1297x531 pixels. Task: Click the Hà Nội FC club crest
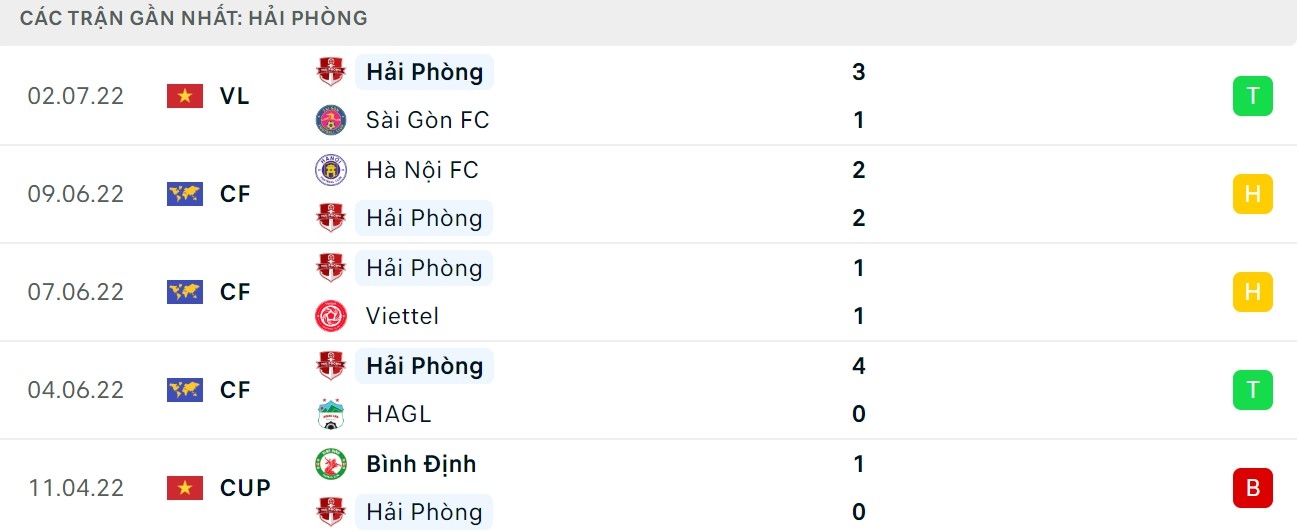click(x=330, y=170)
